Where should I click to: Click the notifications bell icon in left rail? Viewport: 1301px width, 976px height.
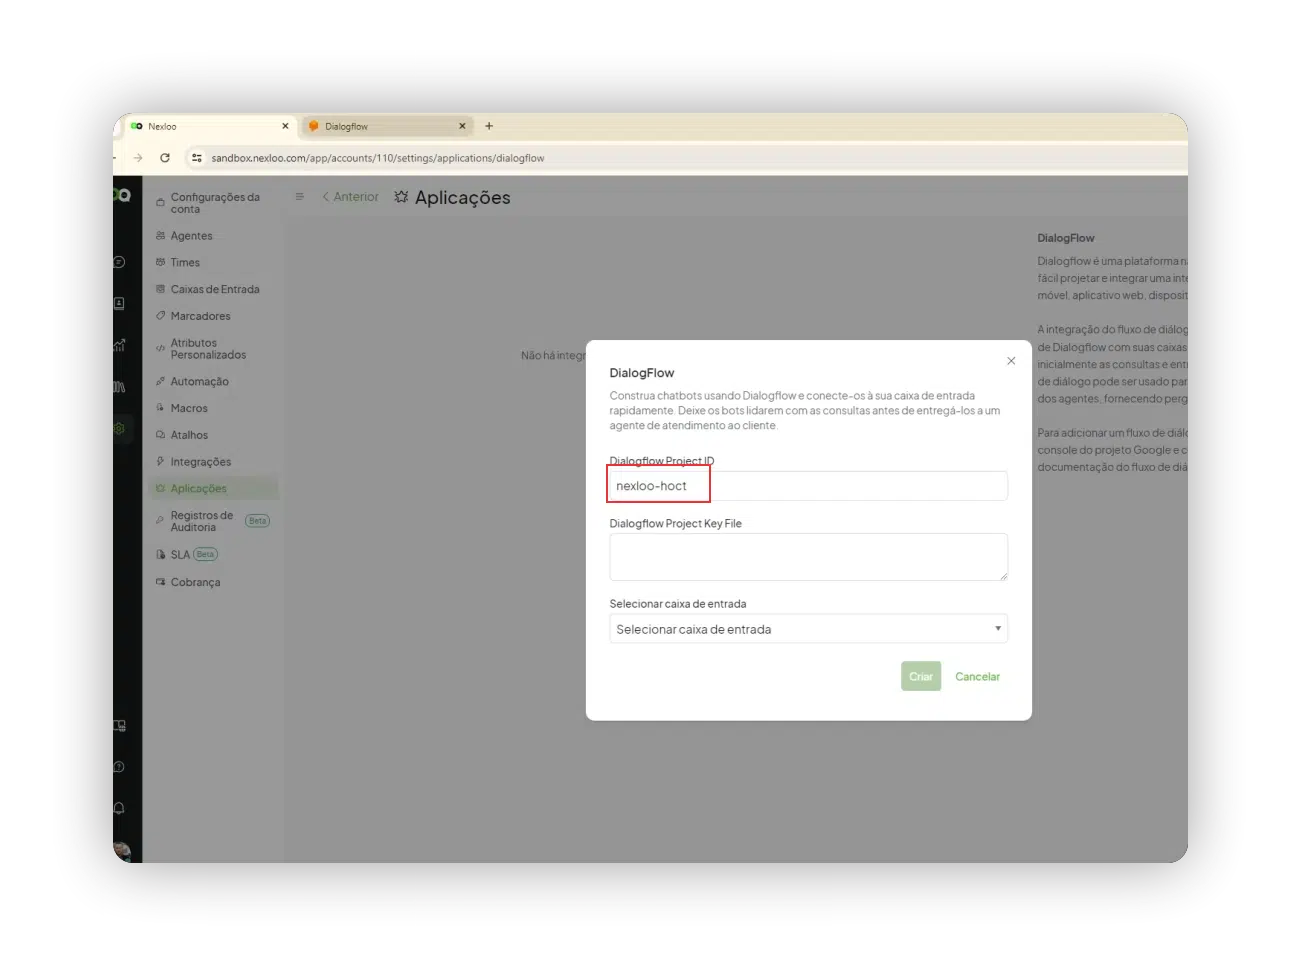119,808
